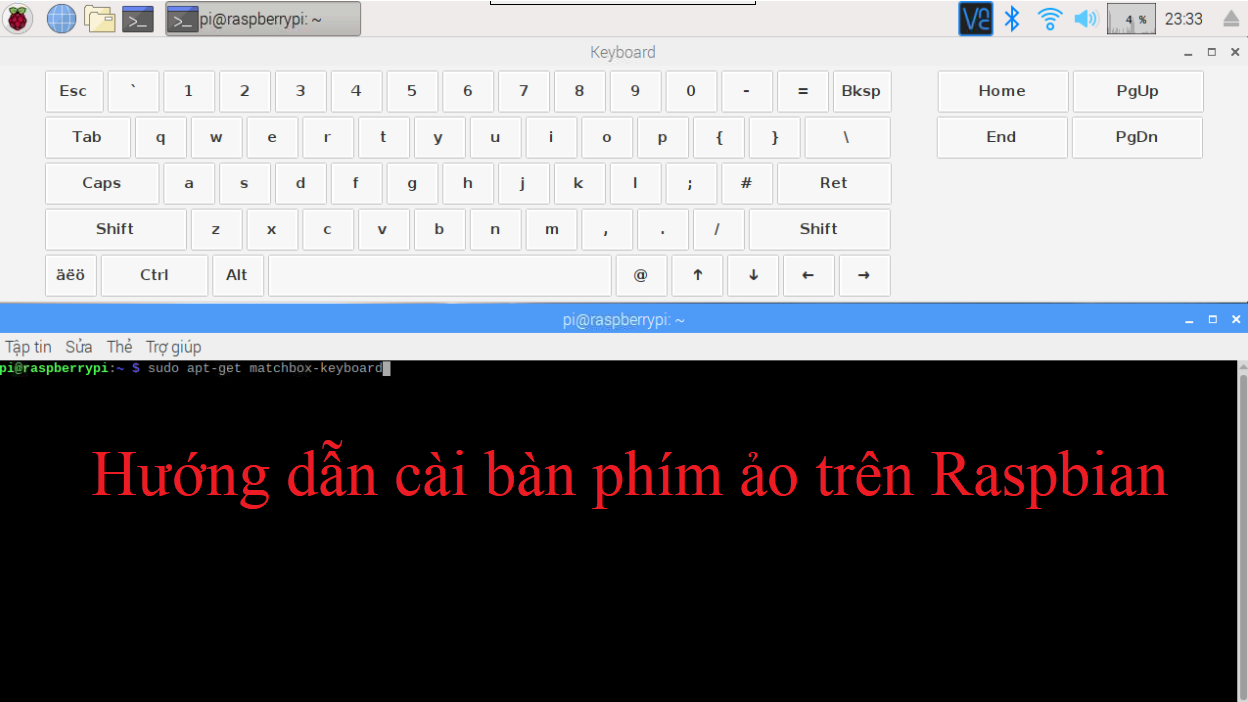Click the terminal command line text
Image resolution: width=1248 pixels, height=702 pixels.
pyautogui.click(x=265, y=368)
